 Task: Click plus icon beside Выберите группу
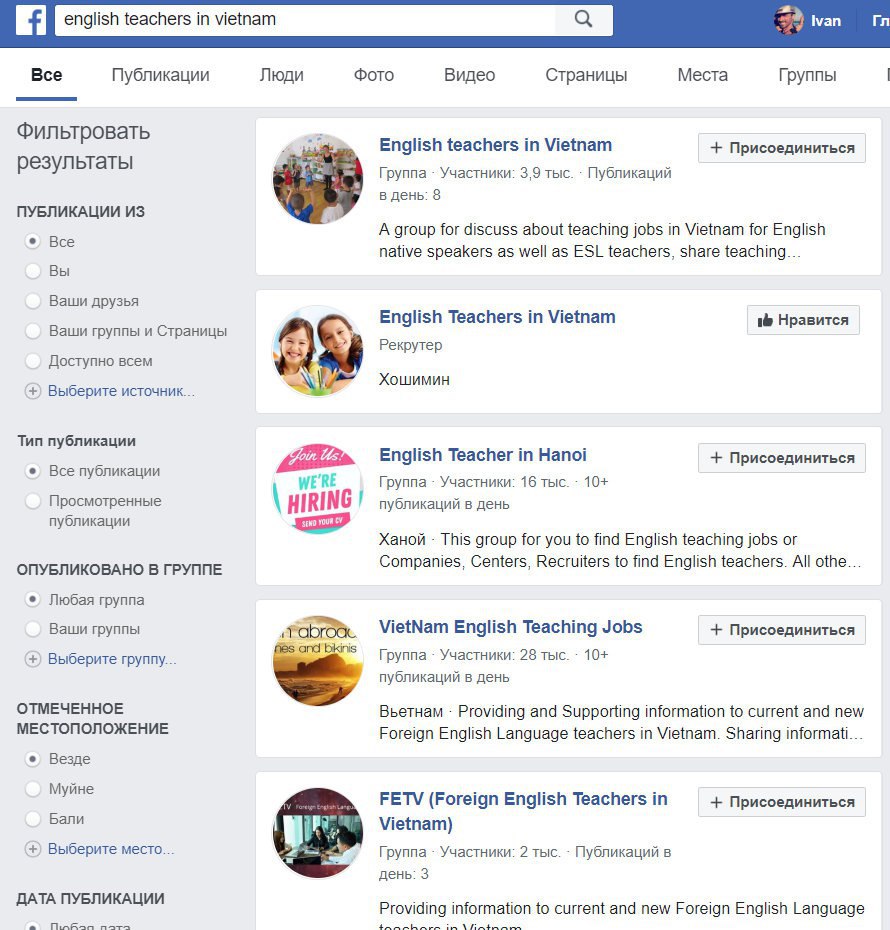tap(33, 659)
